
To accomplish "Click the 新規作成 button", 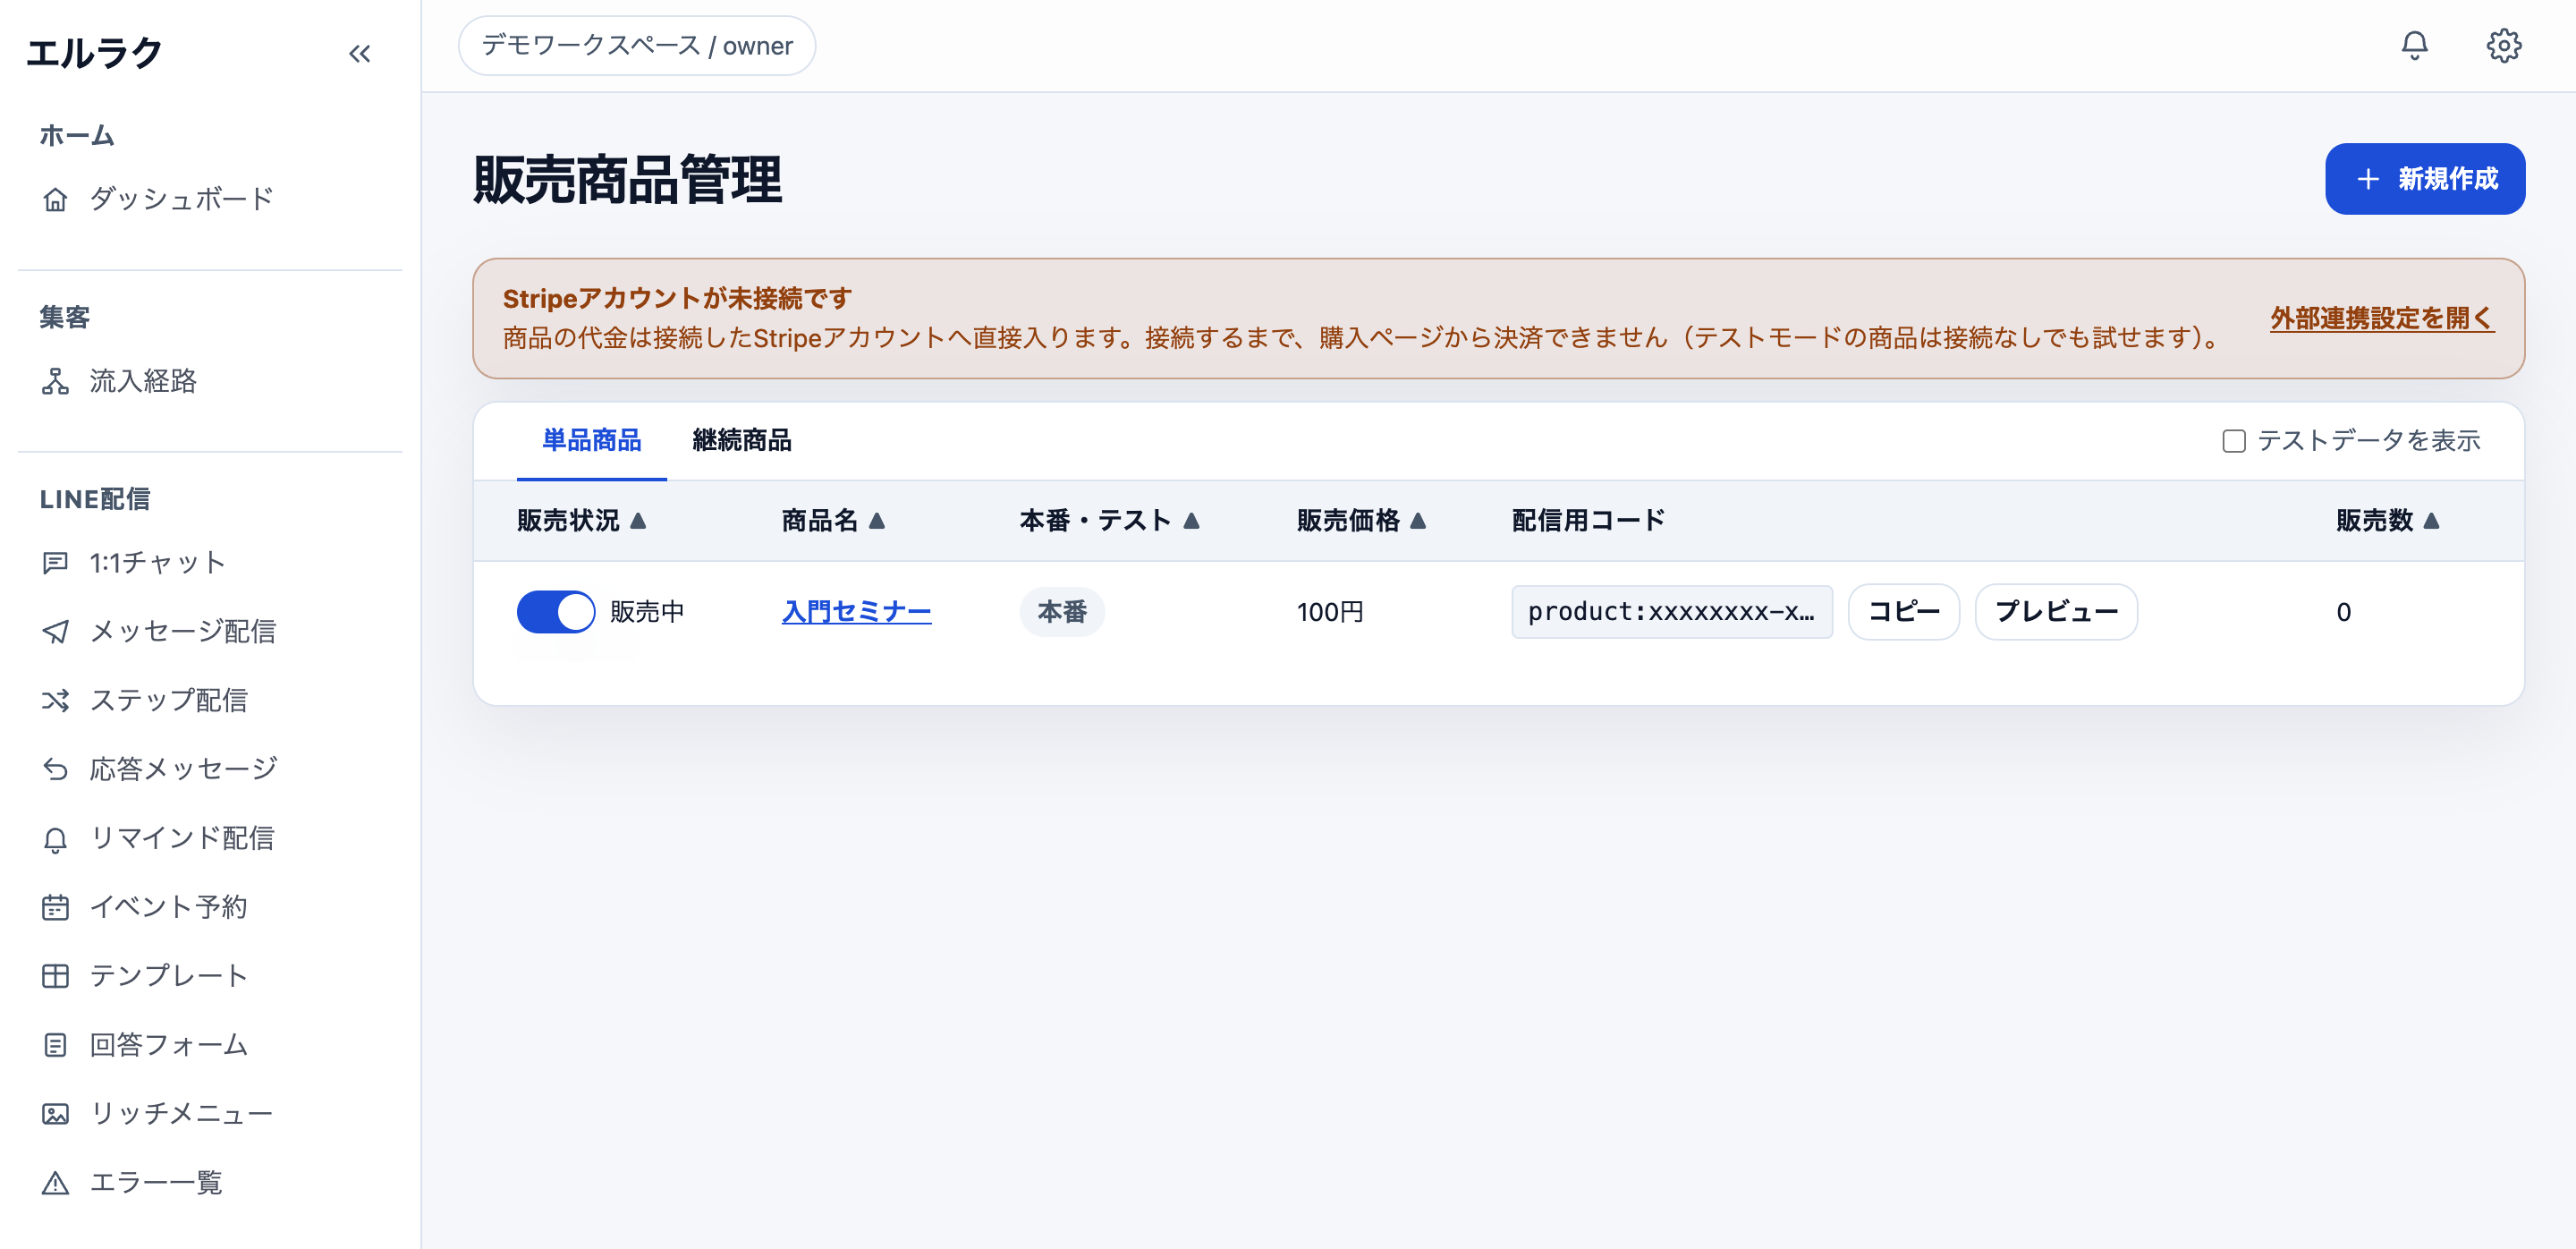I will 2424,179.
